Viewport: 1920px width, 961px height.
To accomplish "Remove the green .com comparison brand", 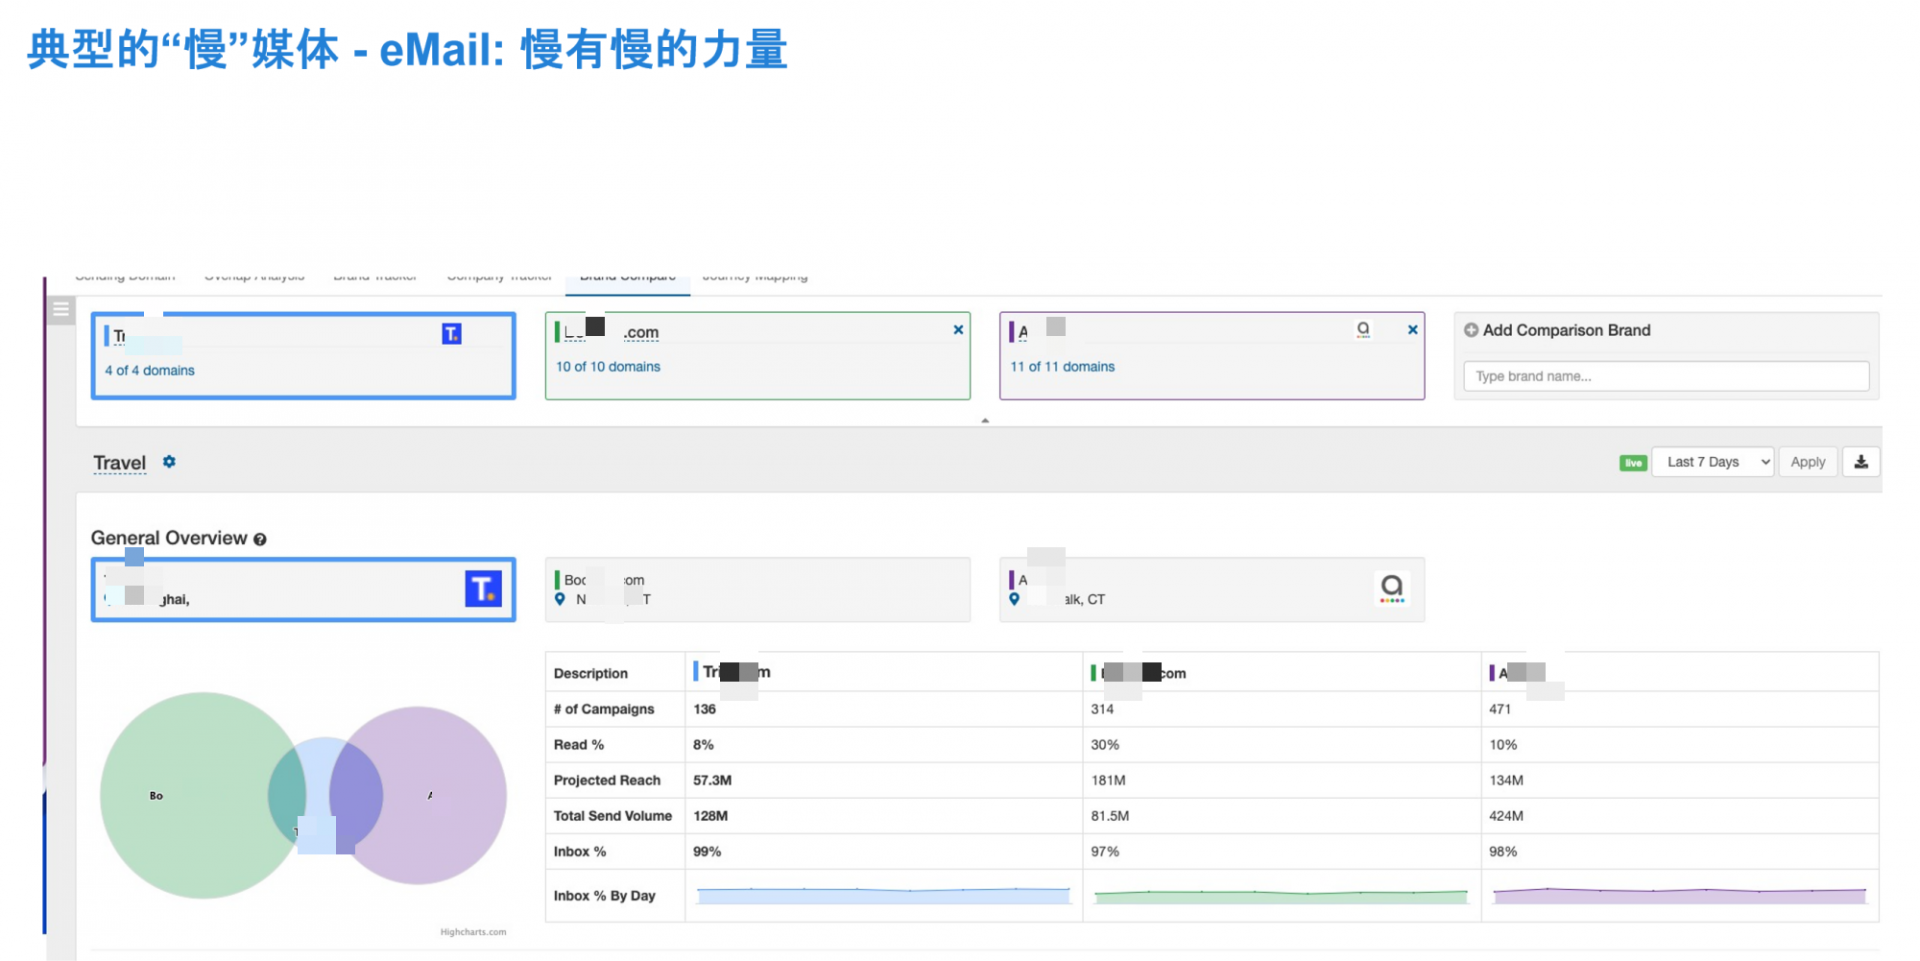I will (958, 330).
